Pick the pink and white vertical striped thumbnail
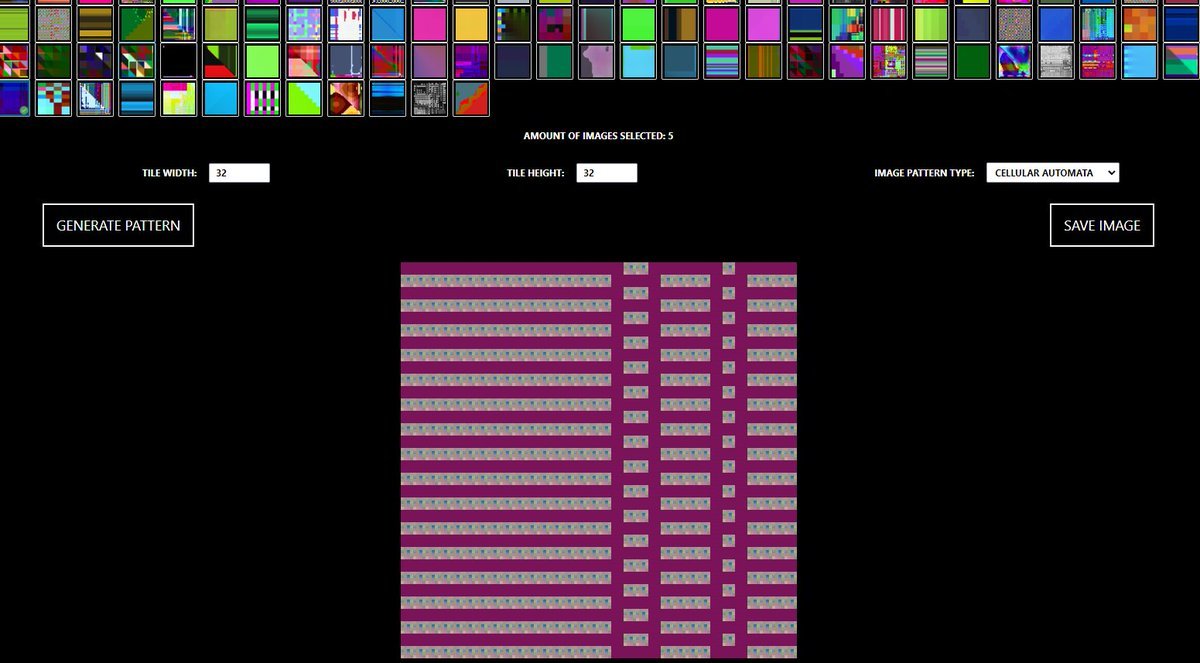 (x=888, y=24)
